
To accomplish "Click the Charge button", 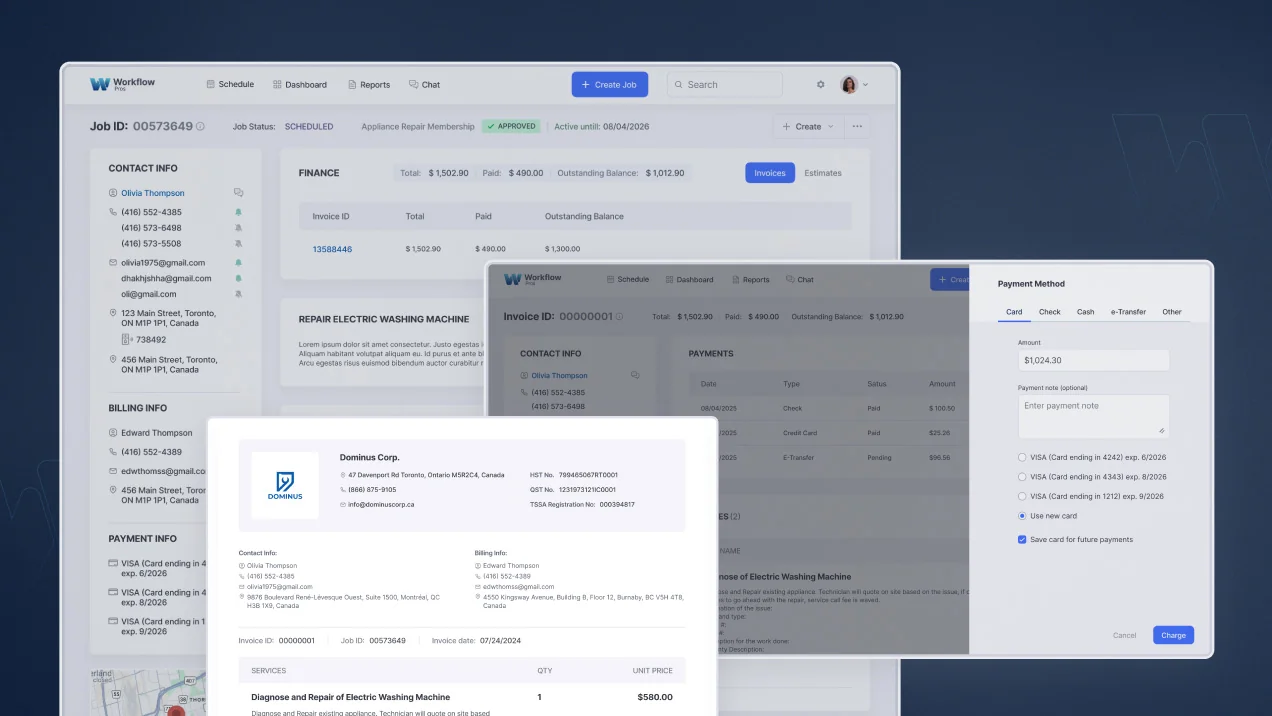I will coord(1173,635).
